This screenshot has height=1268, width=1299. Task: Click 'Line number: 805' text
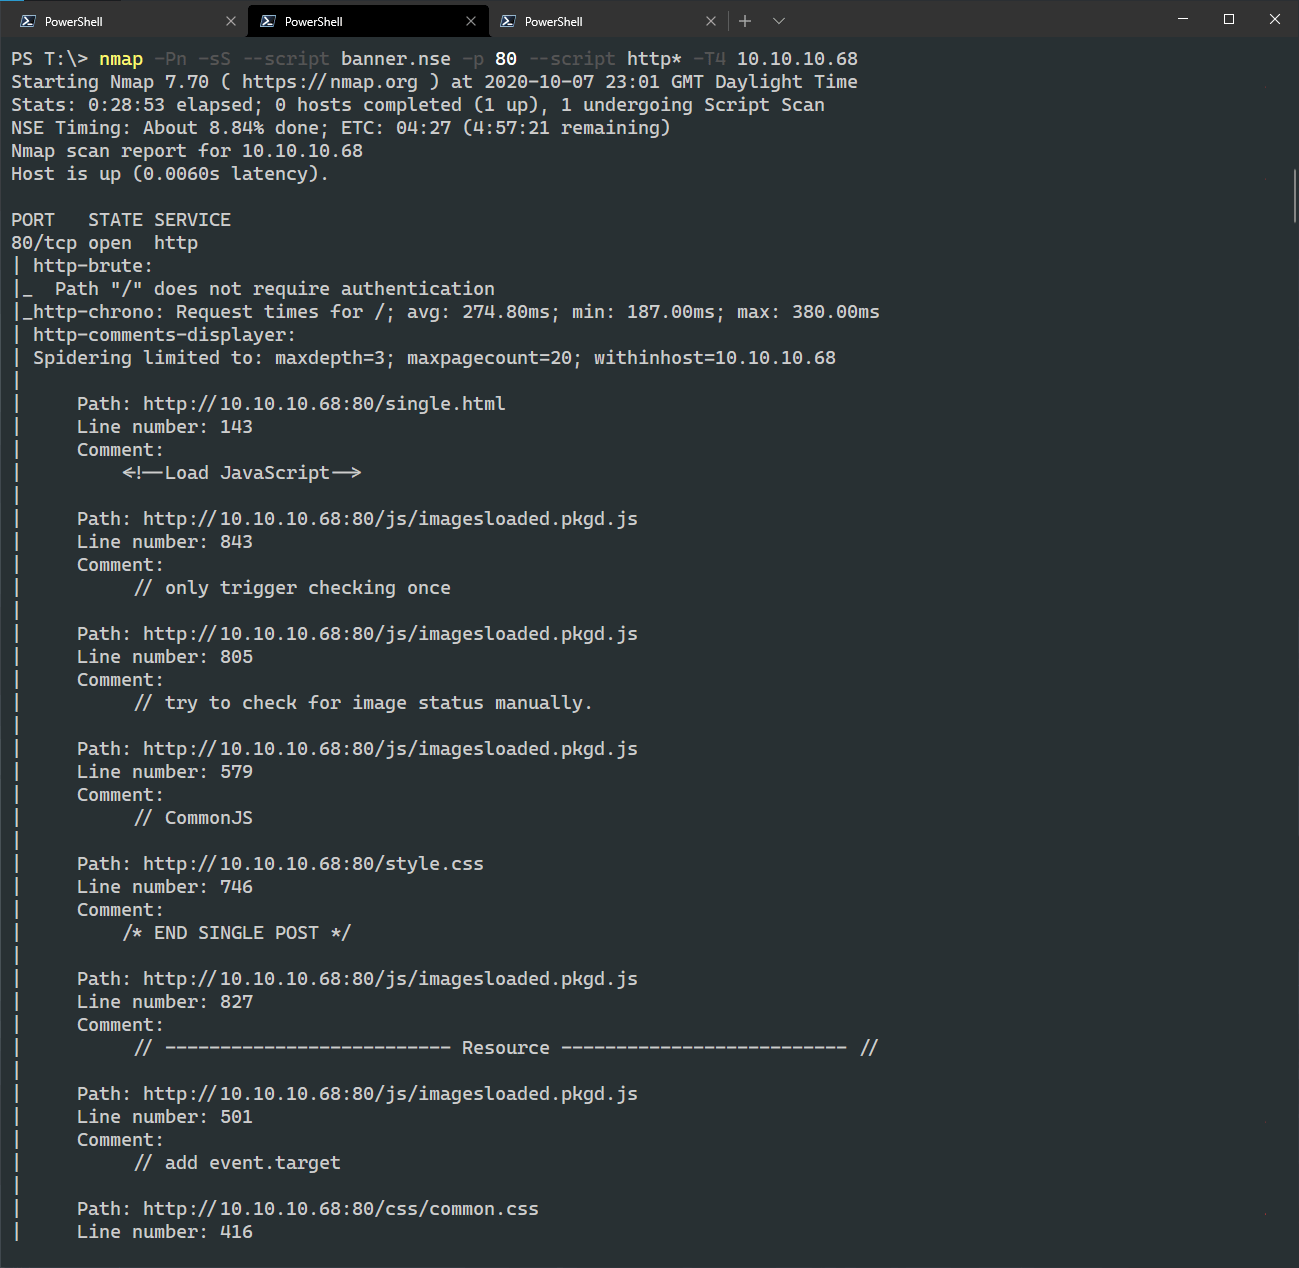[x=165, y=657]
